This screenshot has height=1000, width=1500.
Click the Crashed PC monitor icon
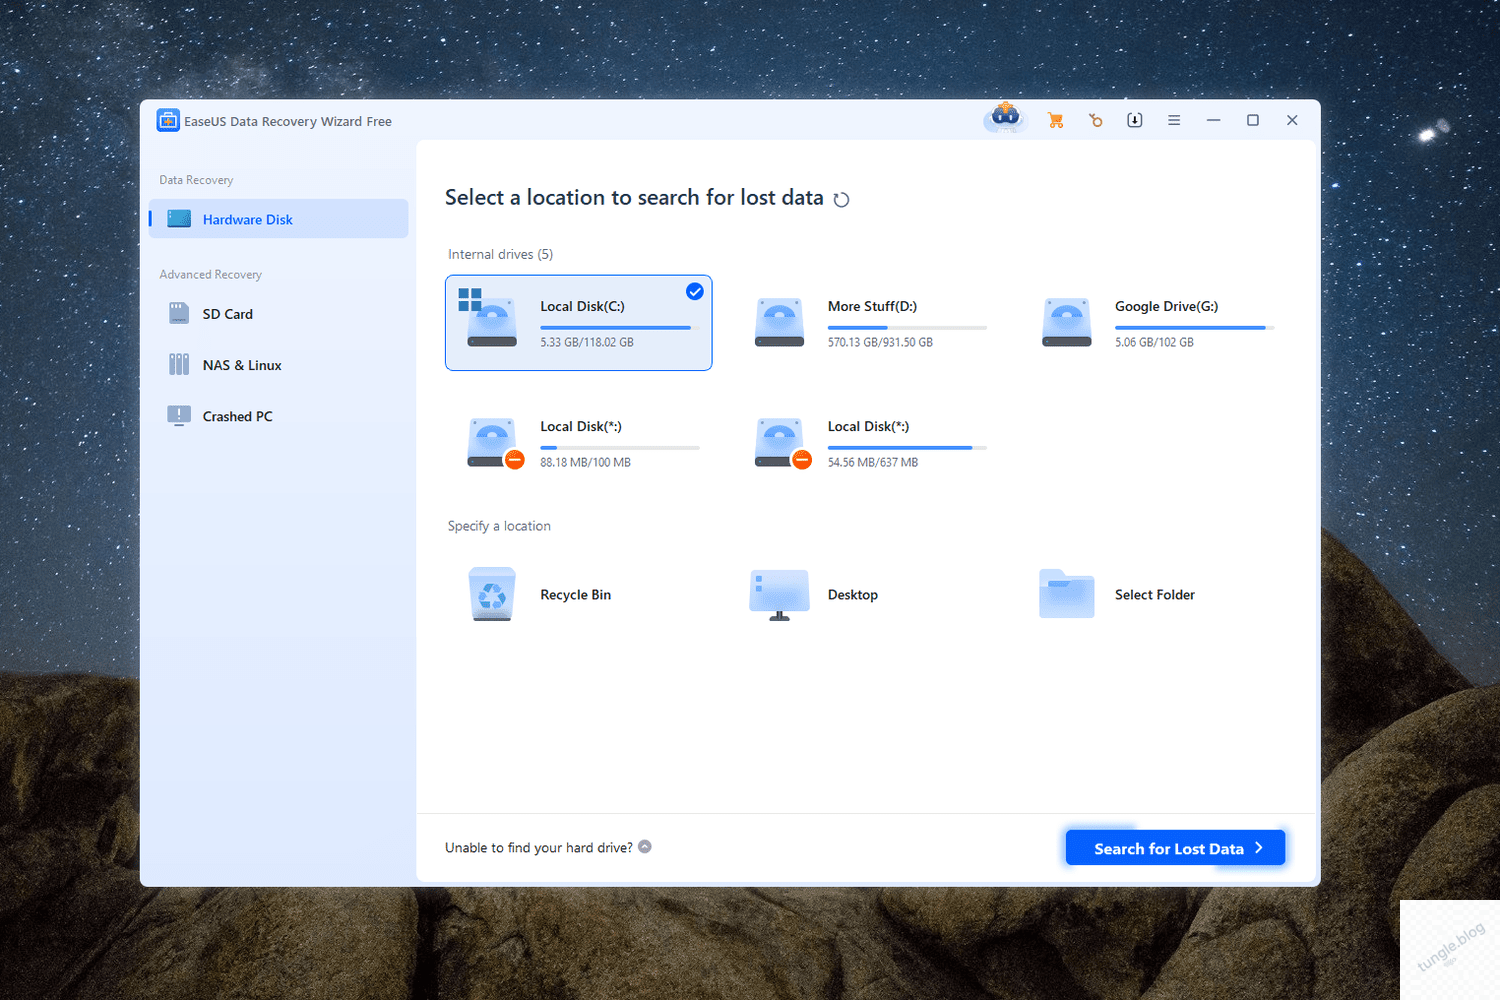click(x=179, y=416)
